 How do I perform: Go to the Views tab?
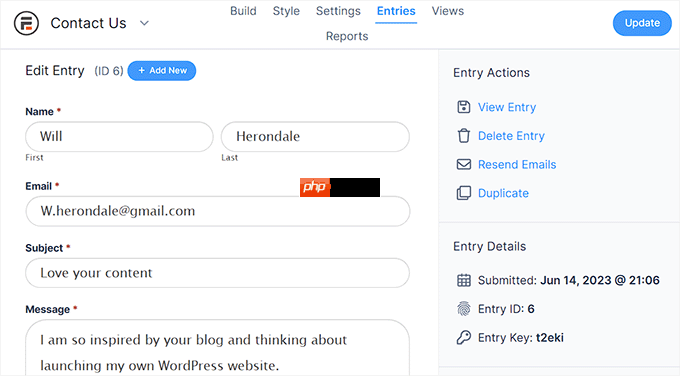click(x=448, y=11)
